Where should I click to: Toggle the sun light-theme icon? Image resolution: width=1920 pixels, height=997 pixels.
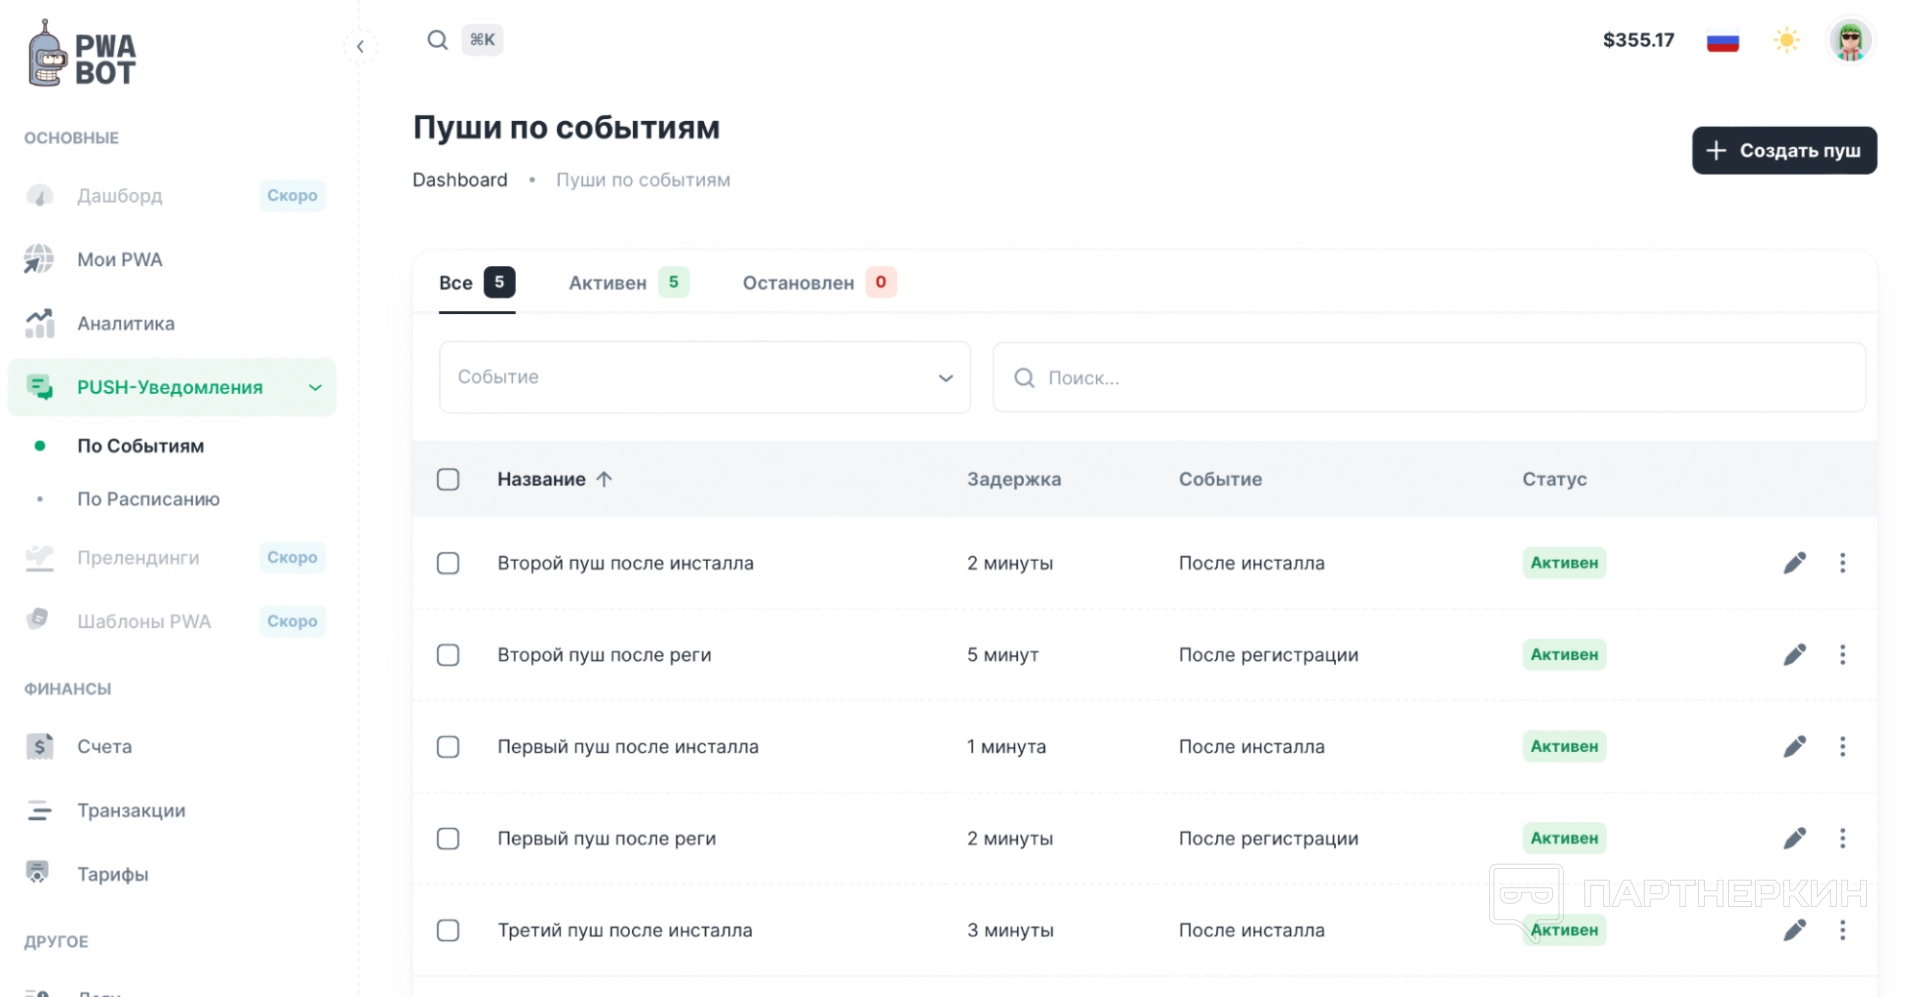click(x=1786, y=40)
